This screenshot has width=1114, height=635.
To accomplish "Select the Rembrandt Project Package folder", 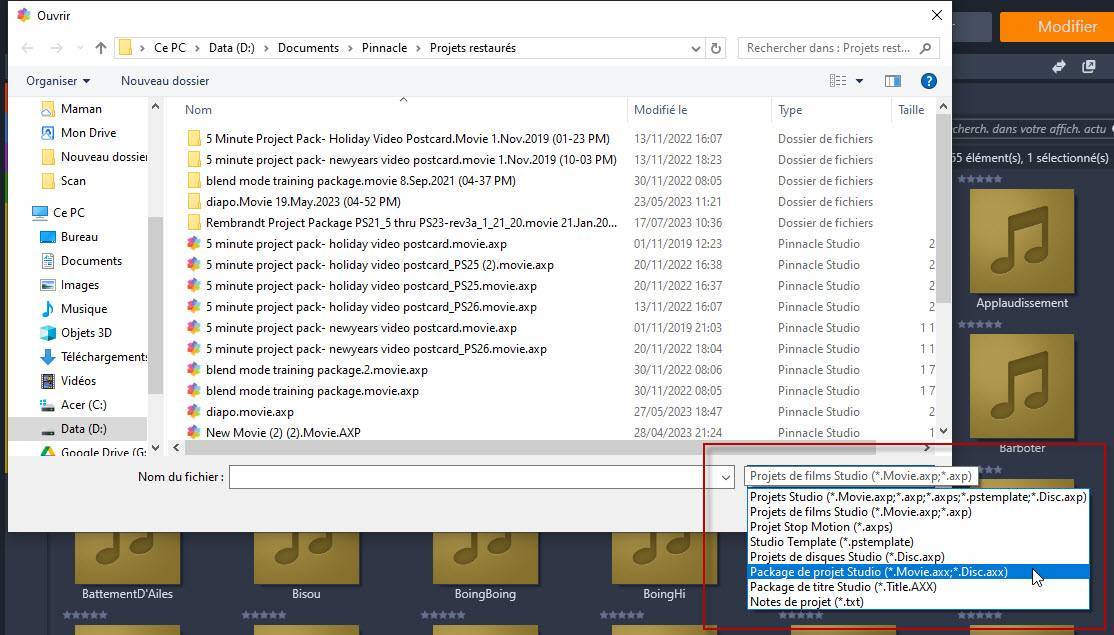I will 411,223.
